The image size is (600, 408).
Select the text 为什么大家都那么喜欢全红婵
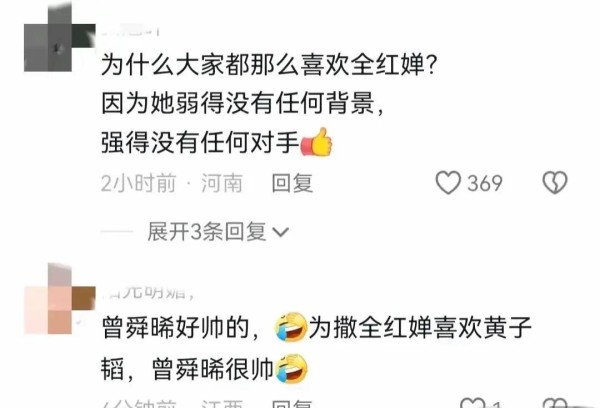click(x=264, y=64)
